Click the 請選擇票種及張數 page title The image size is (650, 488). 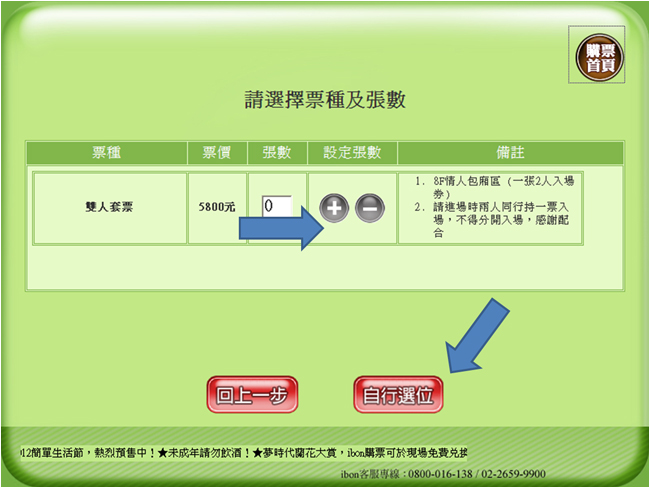click(x=325, y=100)
